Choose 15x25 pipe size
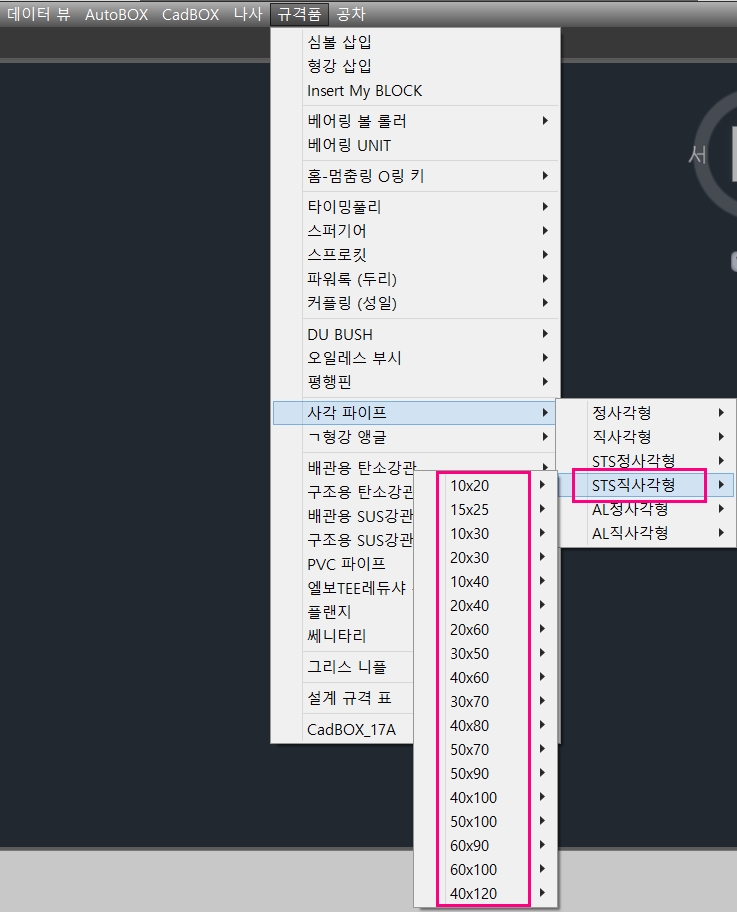737x912 pixels. 486,510
